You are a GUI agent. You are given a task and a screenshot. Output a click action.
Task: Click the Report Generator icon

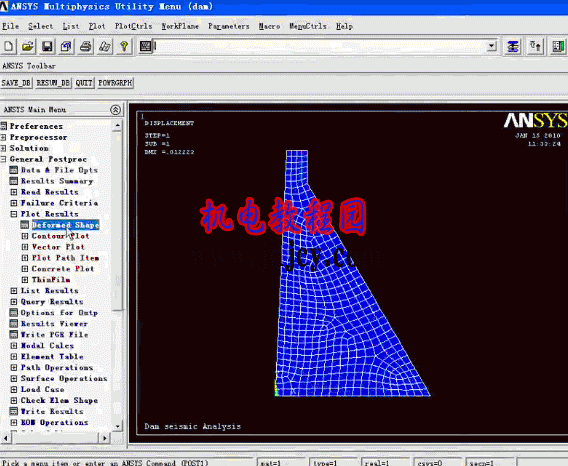105,47
